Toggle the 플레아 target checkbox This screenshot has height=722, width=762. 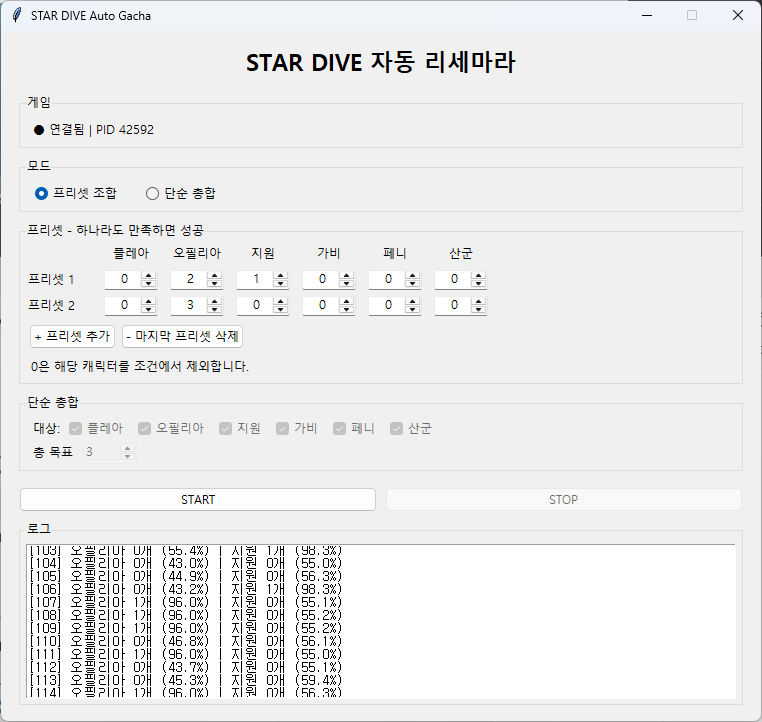tap(75, 428)
